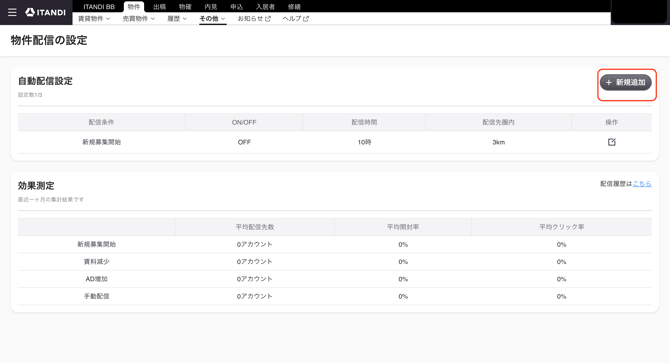Click the 平均配信先数 column header
The height and width of the screenshot is (363, 670).
(255, 227)
